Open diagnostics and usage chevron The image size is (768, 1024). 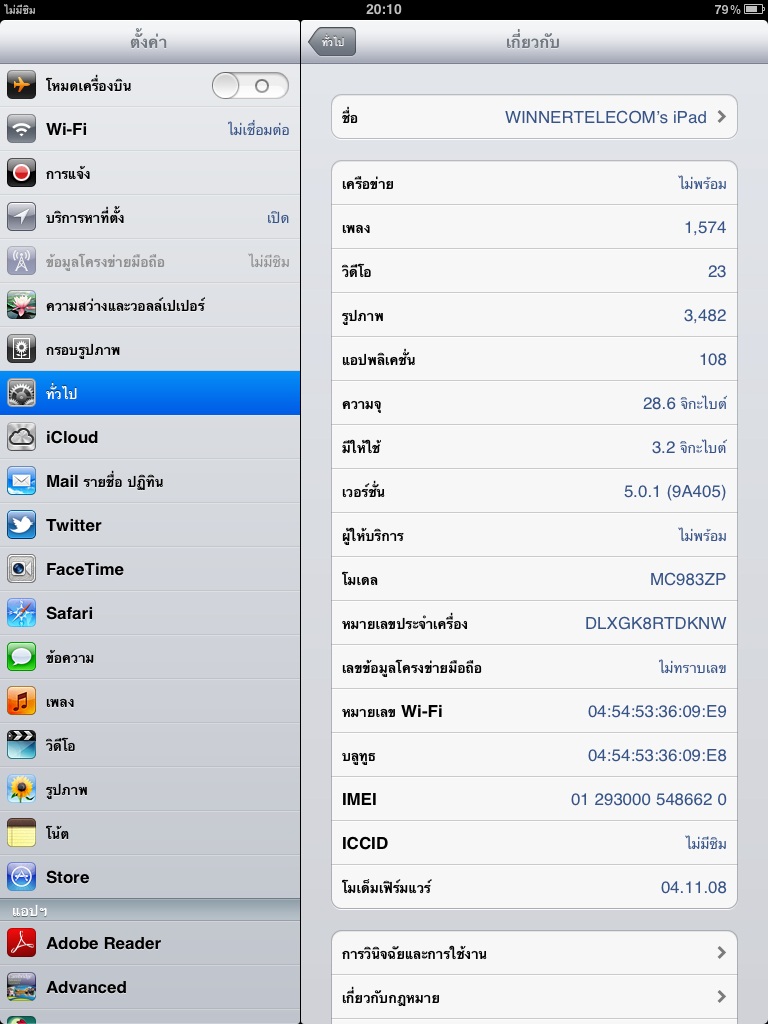(x=721, y=953)
